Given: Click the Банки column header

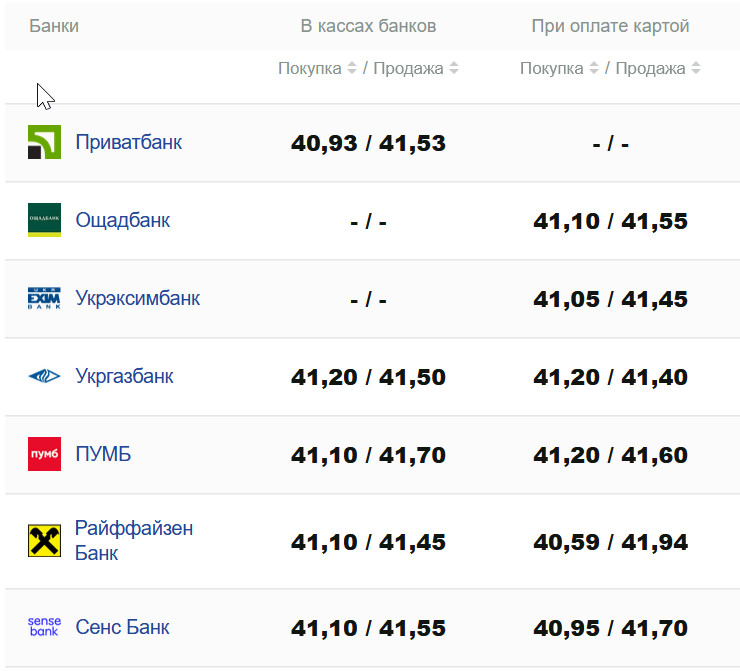Looking at the screenshot, I should point(54,26).
